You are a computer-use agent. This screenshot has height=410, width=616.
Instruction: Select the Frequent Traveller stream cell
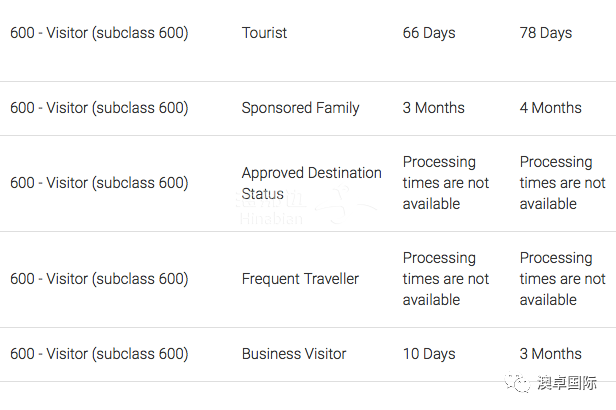(x=300, y=279)
